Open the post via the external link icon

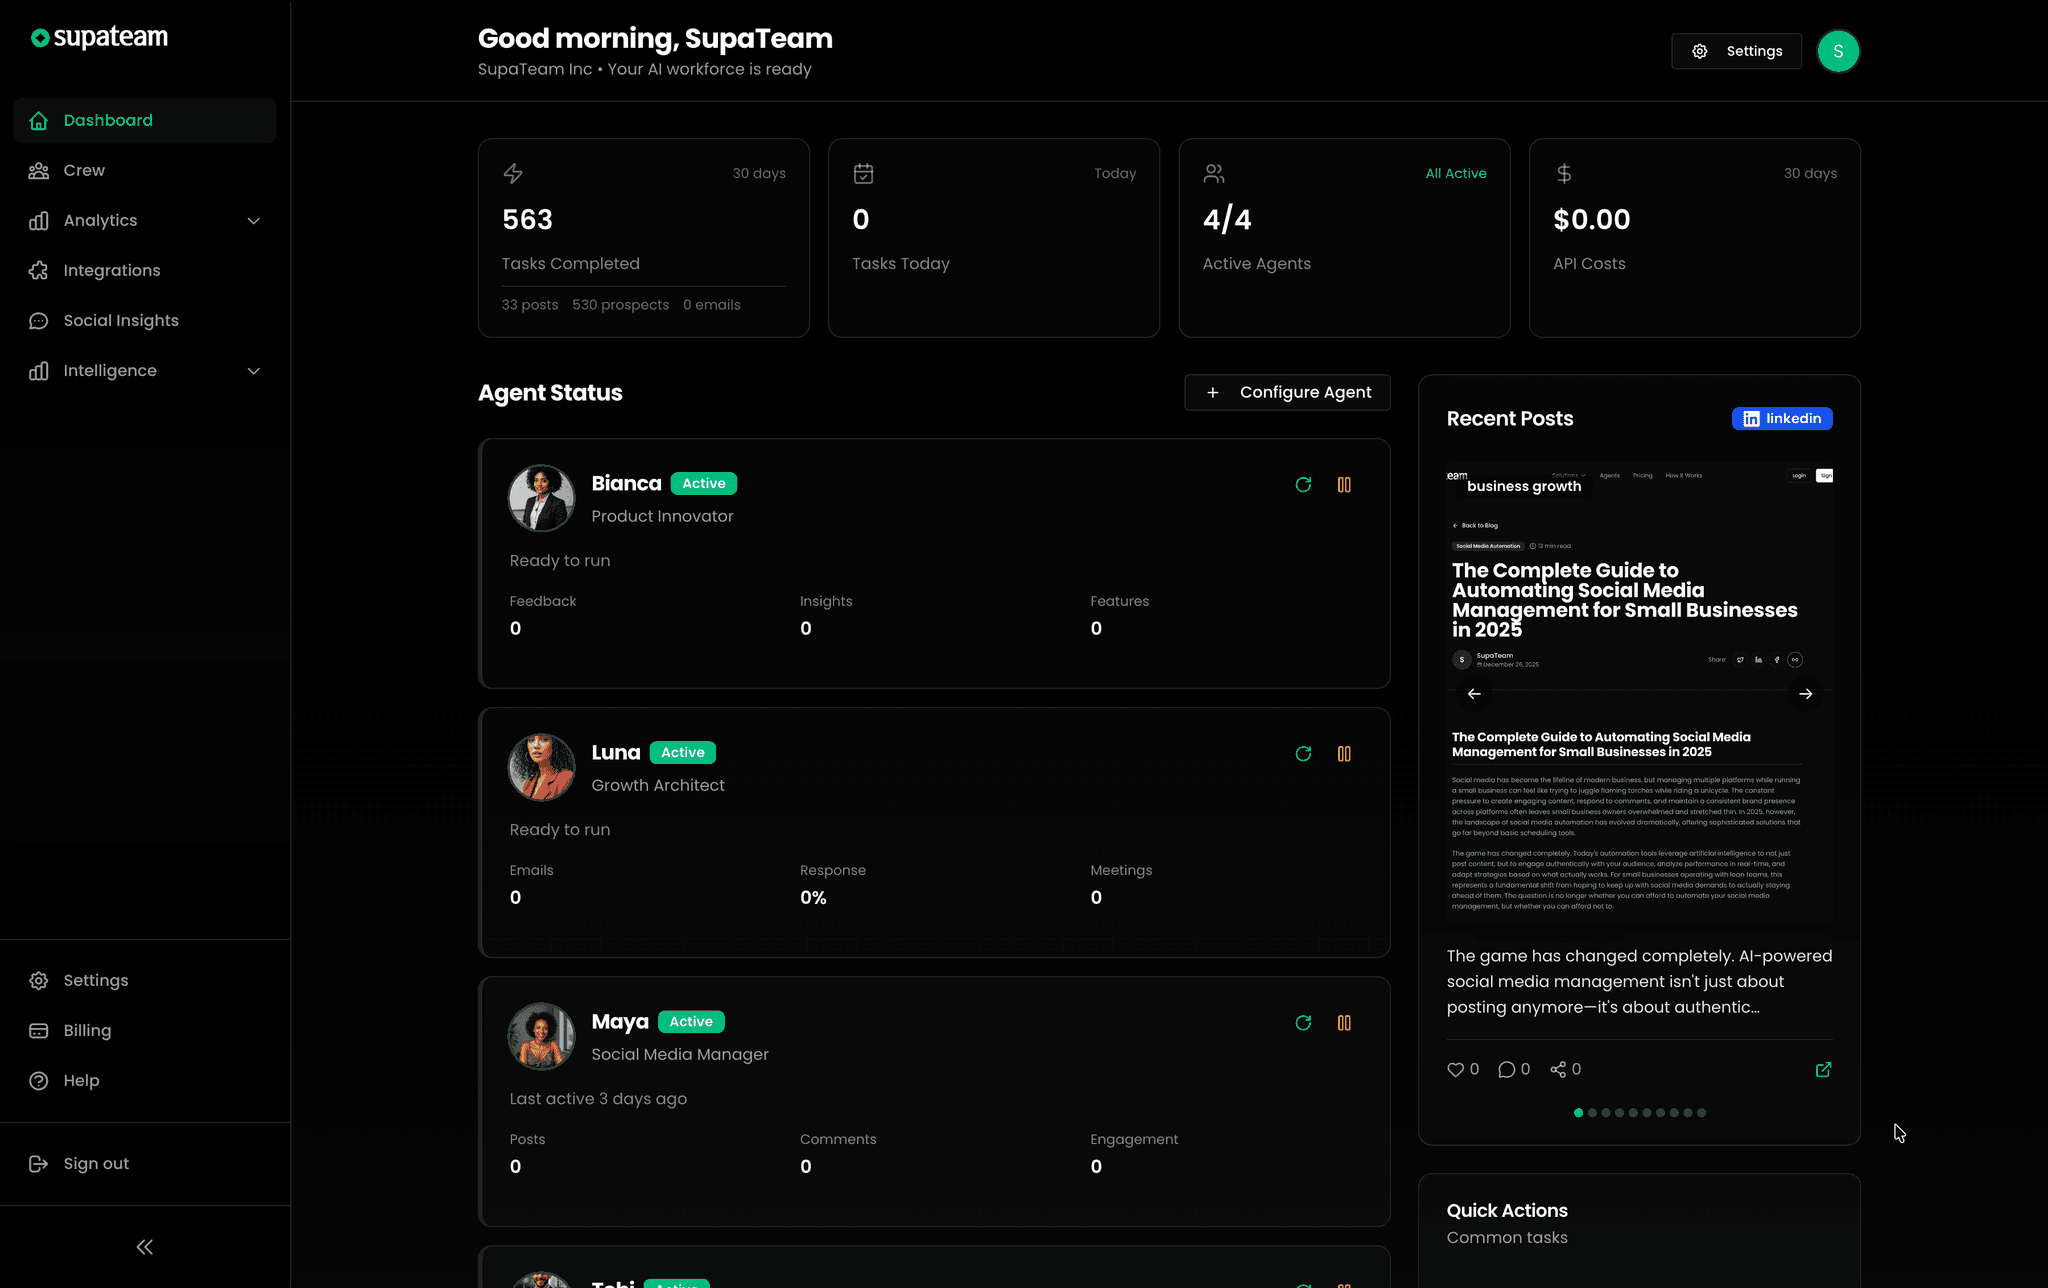(x=1824, y=1069)
